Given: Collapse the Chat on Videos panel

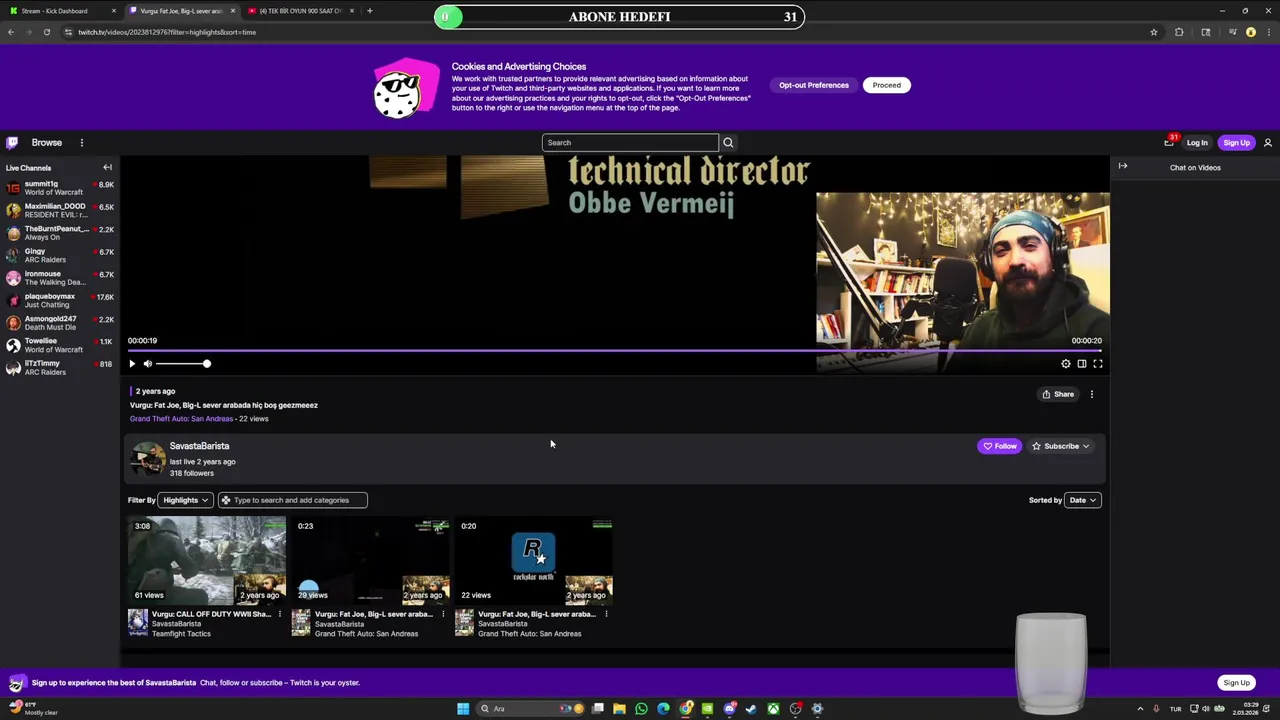Looking at the screenshot, I should coord(1123,167).
